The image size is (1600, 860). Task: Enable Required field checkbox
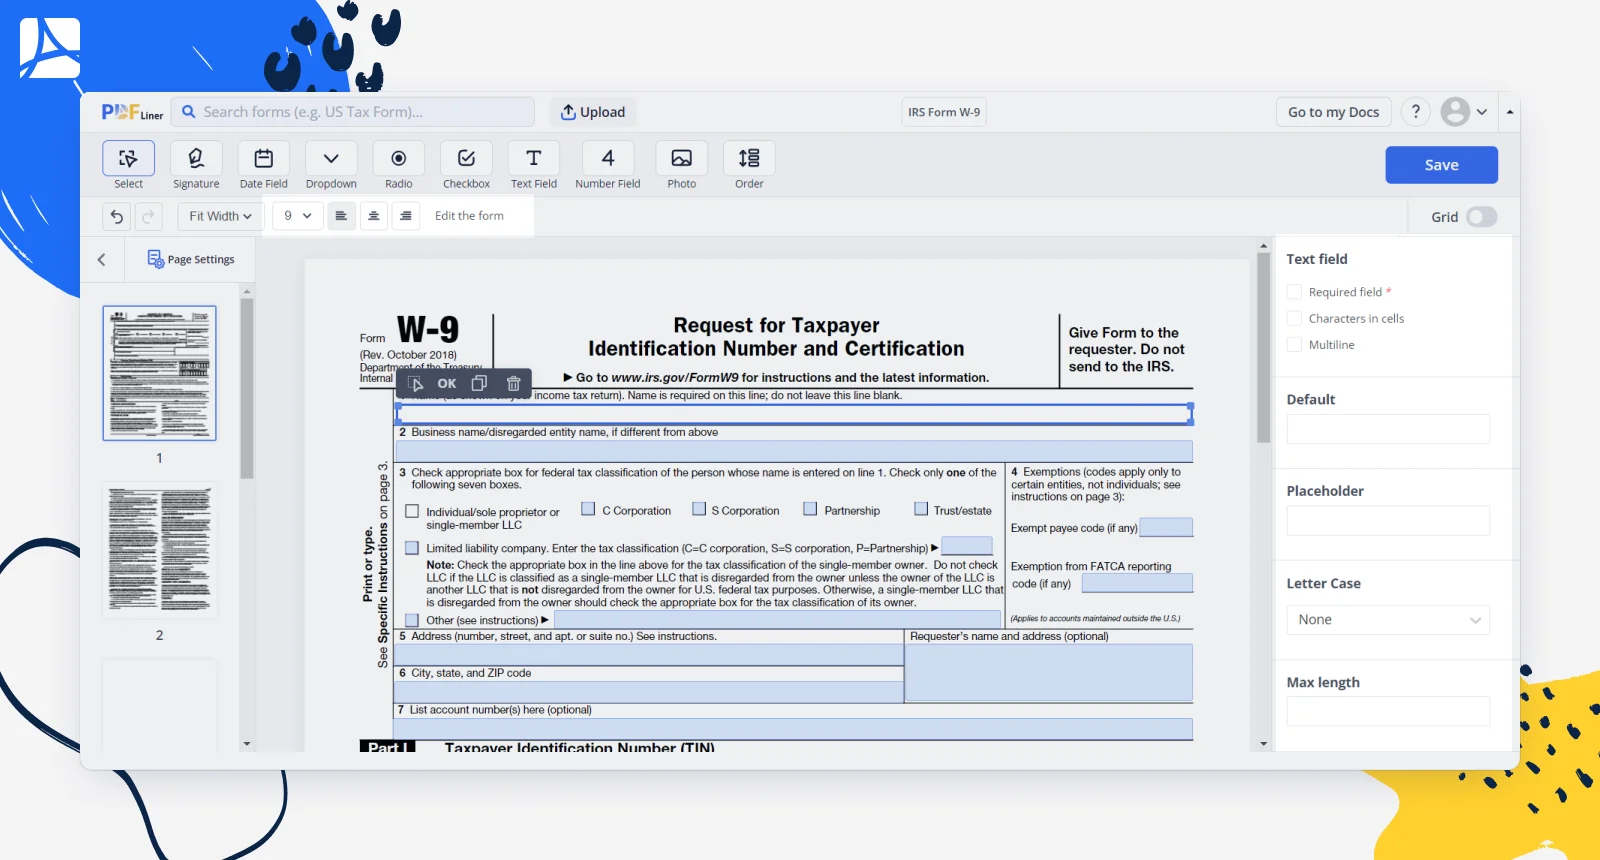coord(1294,292)
